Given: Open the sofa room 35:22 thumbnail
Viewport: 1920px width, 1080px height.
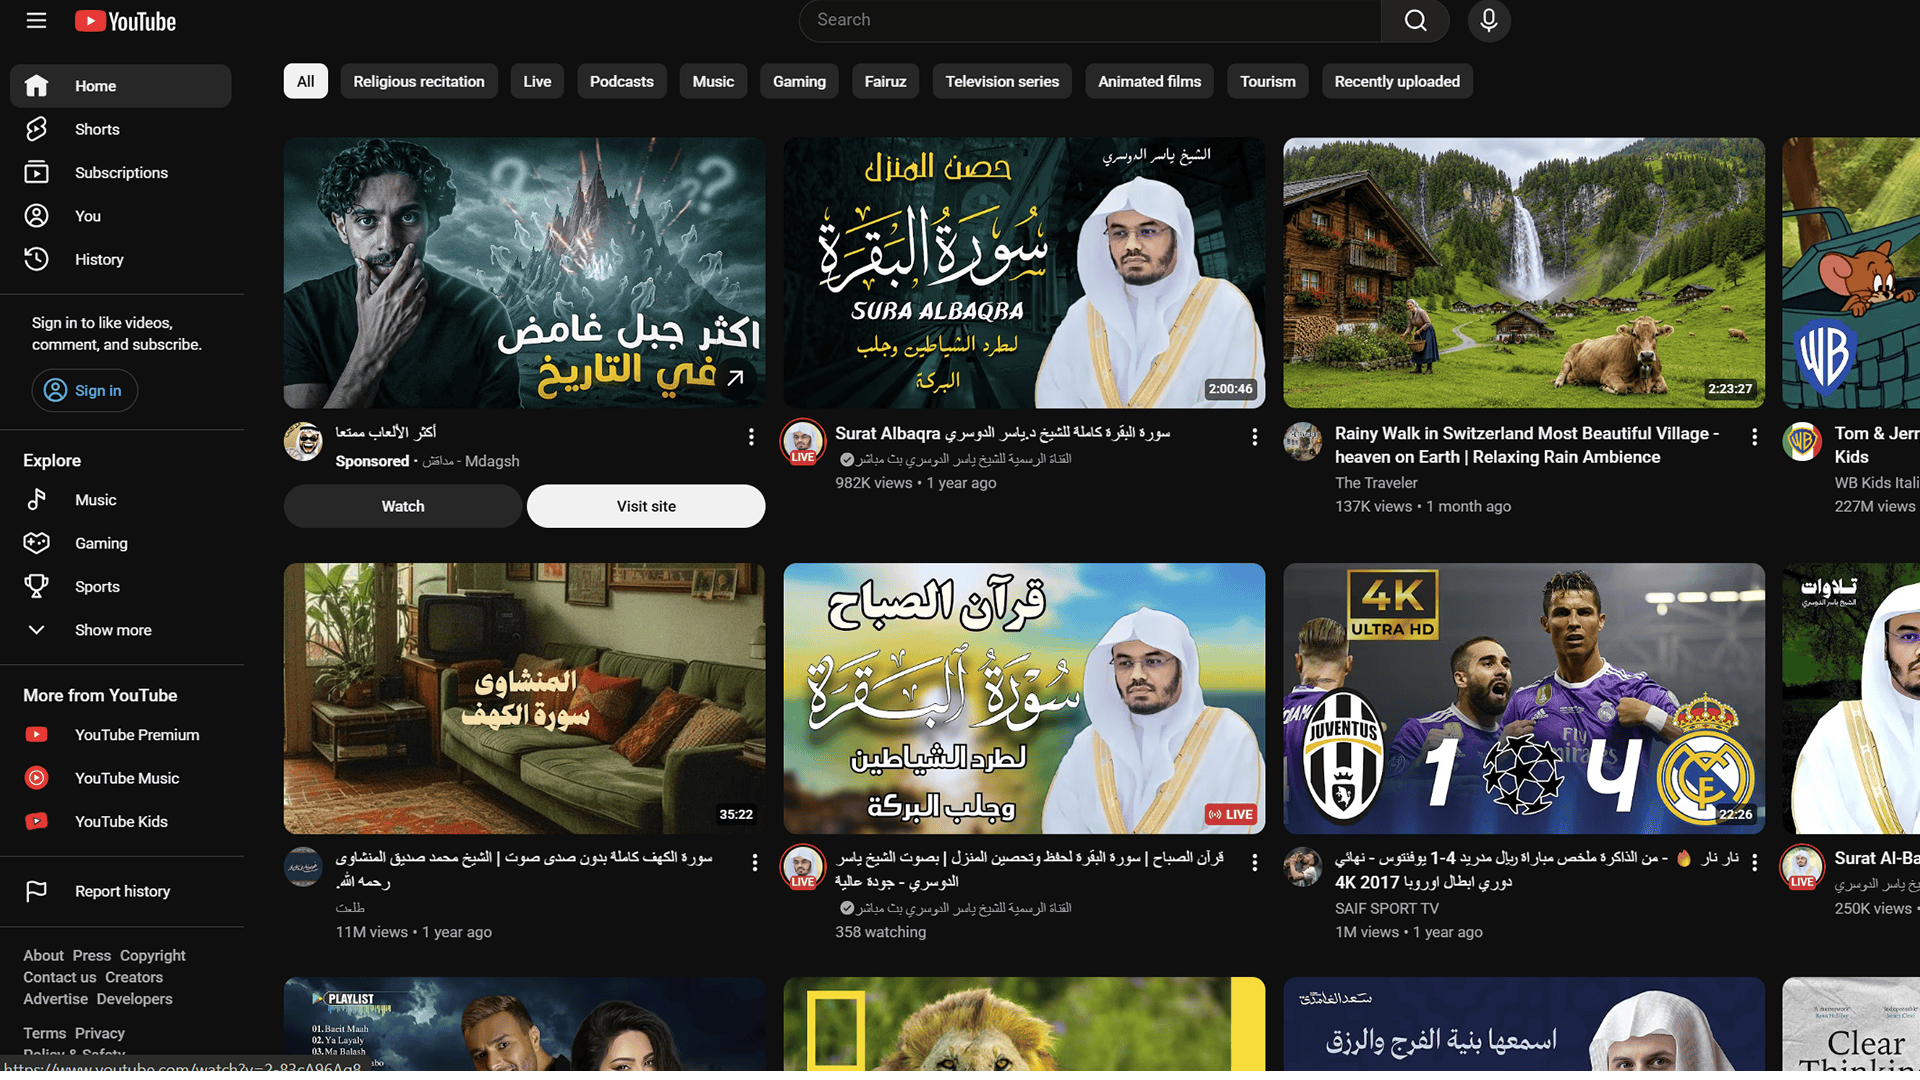Looking at the screenshot, I should [x=524, y=698].
